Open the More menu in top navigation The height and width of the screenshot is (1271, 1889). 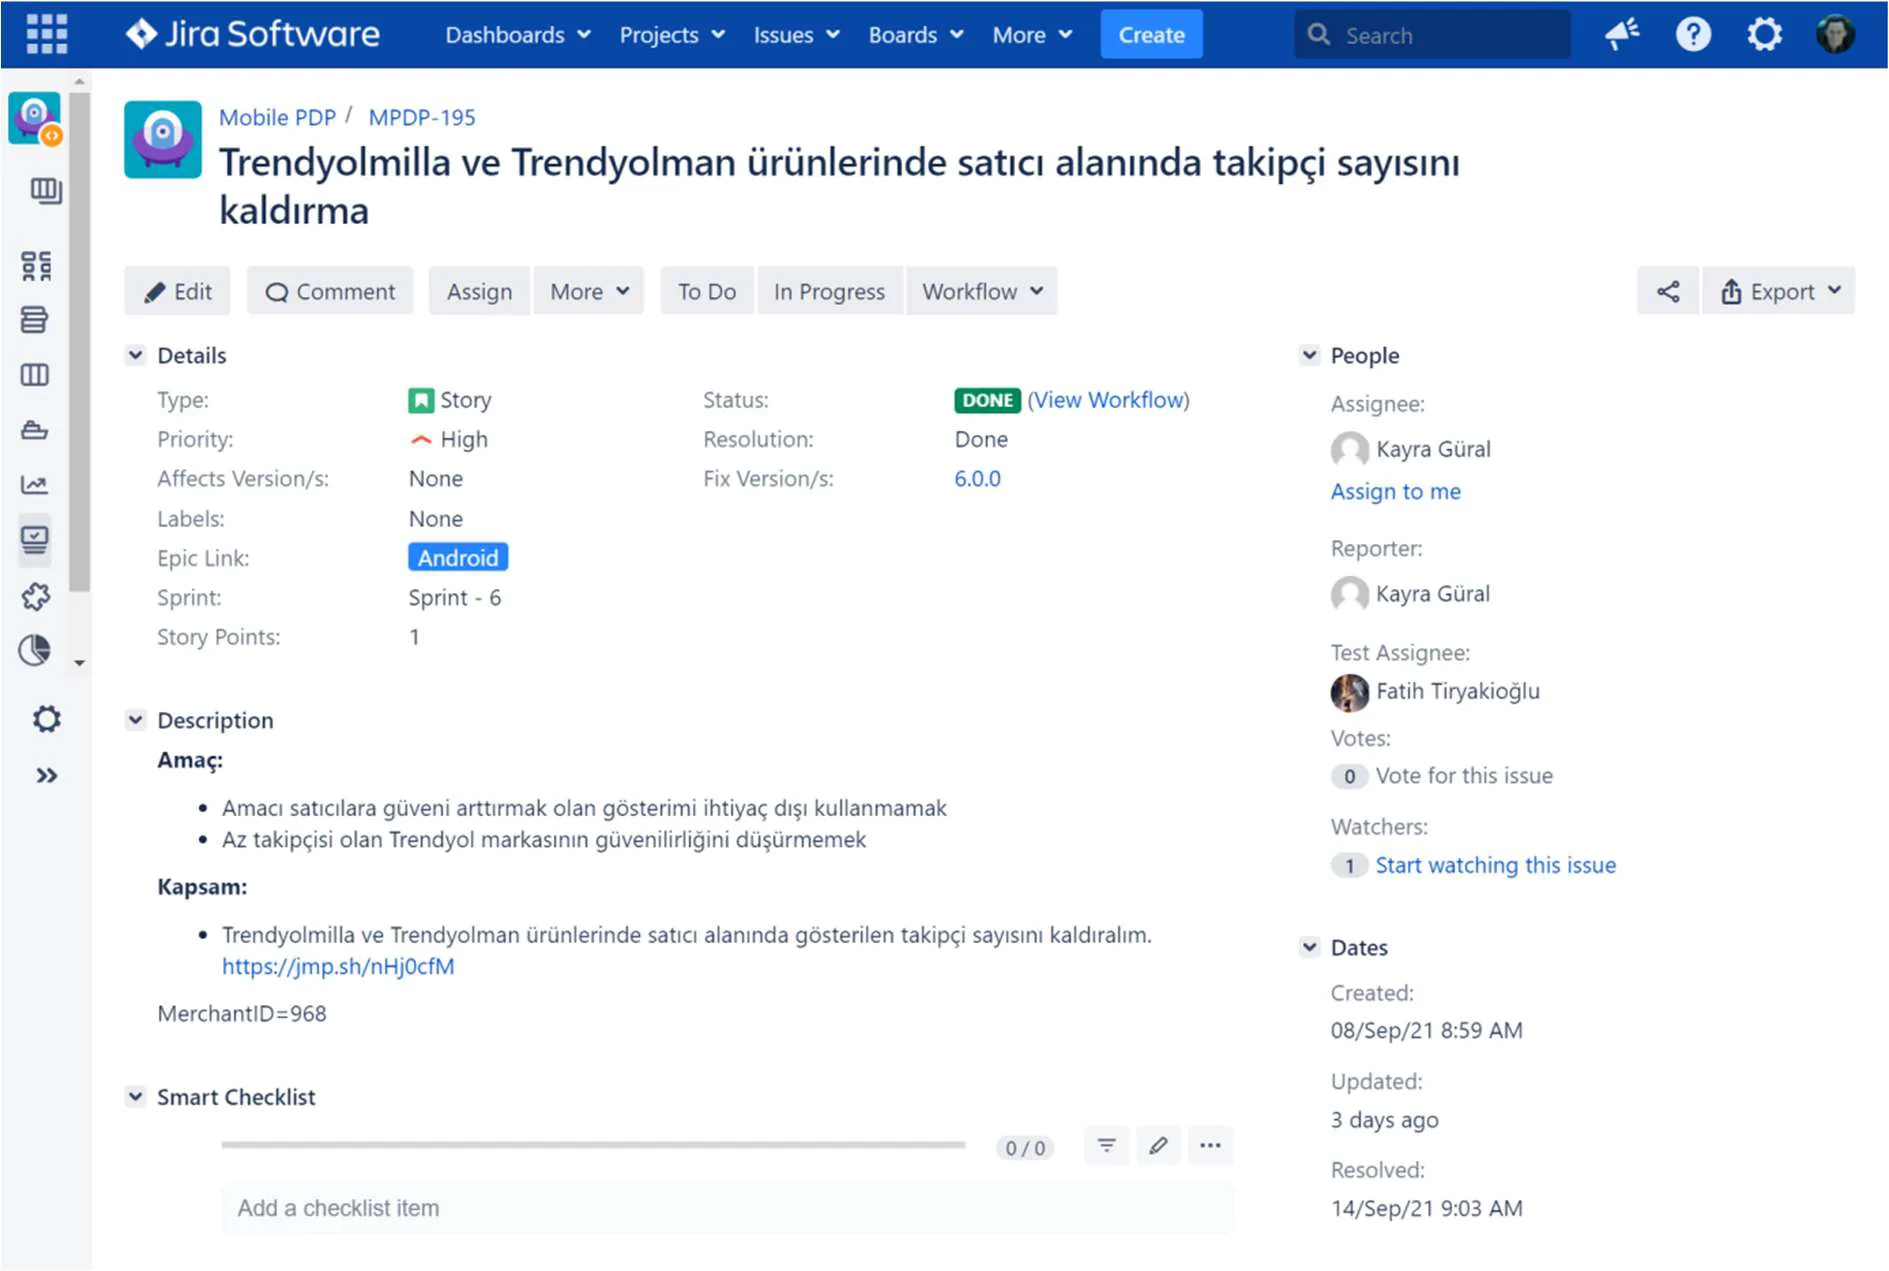click(1032, 35)
